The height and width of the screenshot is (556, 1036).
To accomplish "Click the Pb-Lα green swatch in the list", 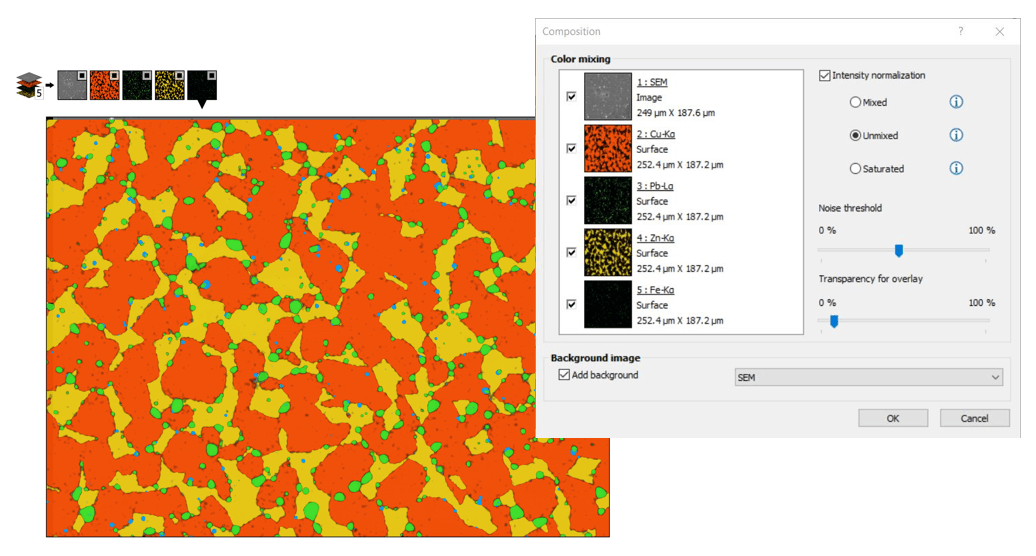I will [x=608, y=200].
